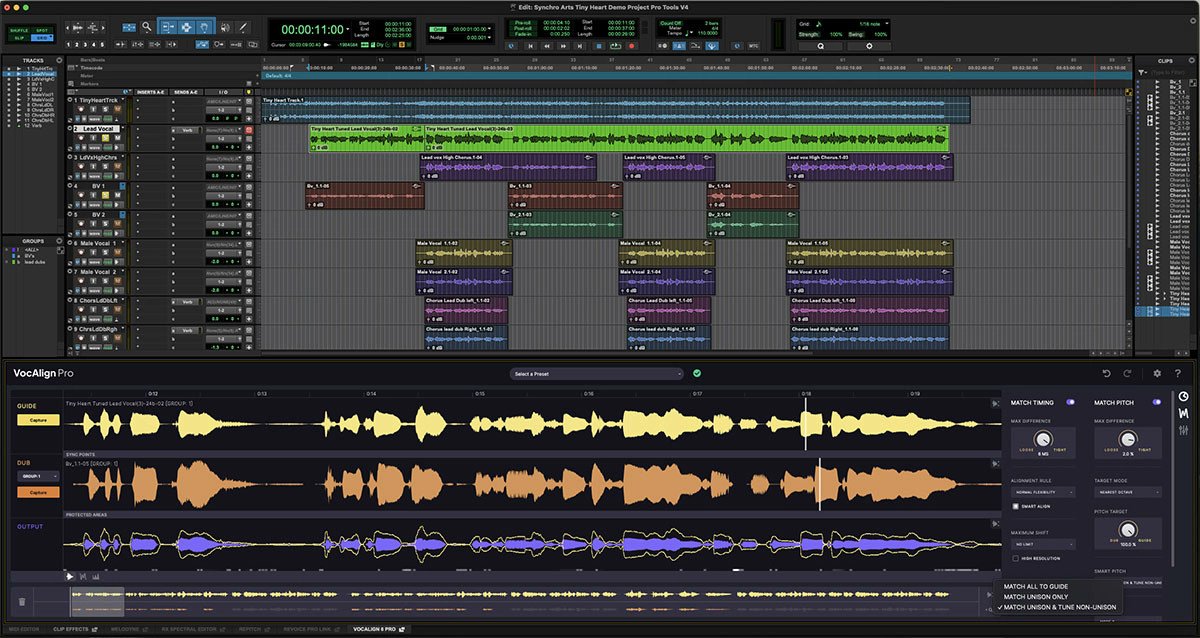Open the grid value 1/16 note dropdown
Screen dimensions: 1200x638
click(x=885, y=22)
